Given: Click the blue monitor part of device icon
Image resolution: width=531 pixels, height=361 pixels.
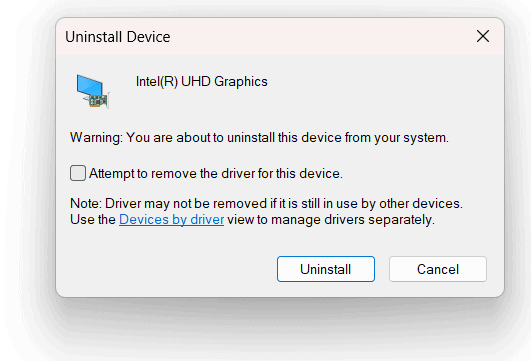Looking at the screenshot, I should pyautogui.click(x=89, y=85).
